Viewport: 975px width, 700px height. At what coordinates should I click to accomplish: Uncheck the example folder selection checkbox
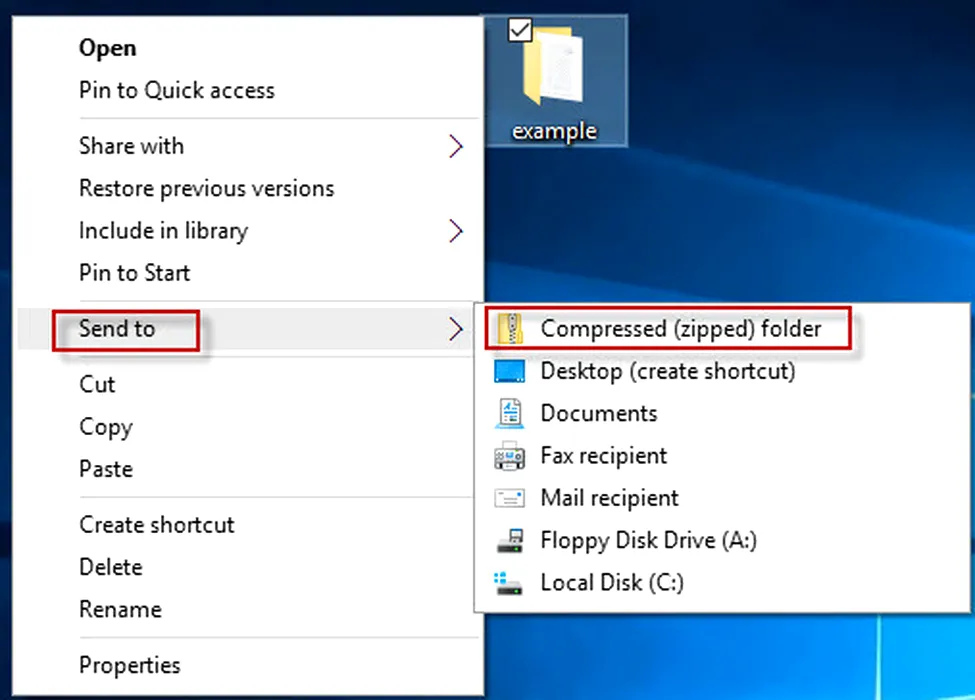(520, 30)
